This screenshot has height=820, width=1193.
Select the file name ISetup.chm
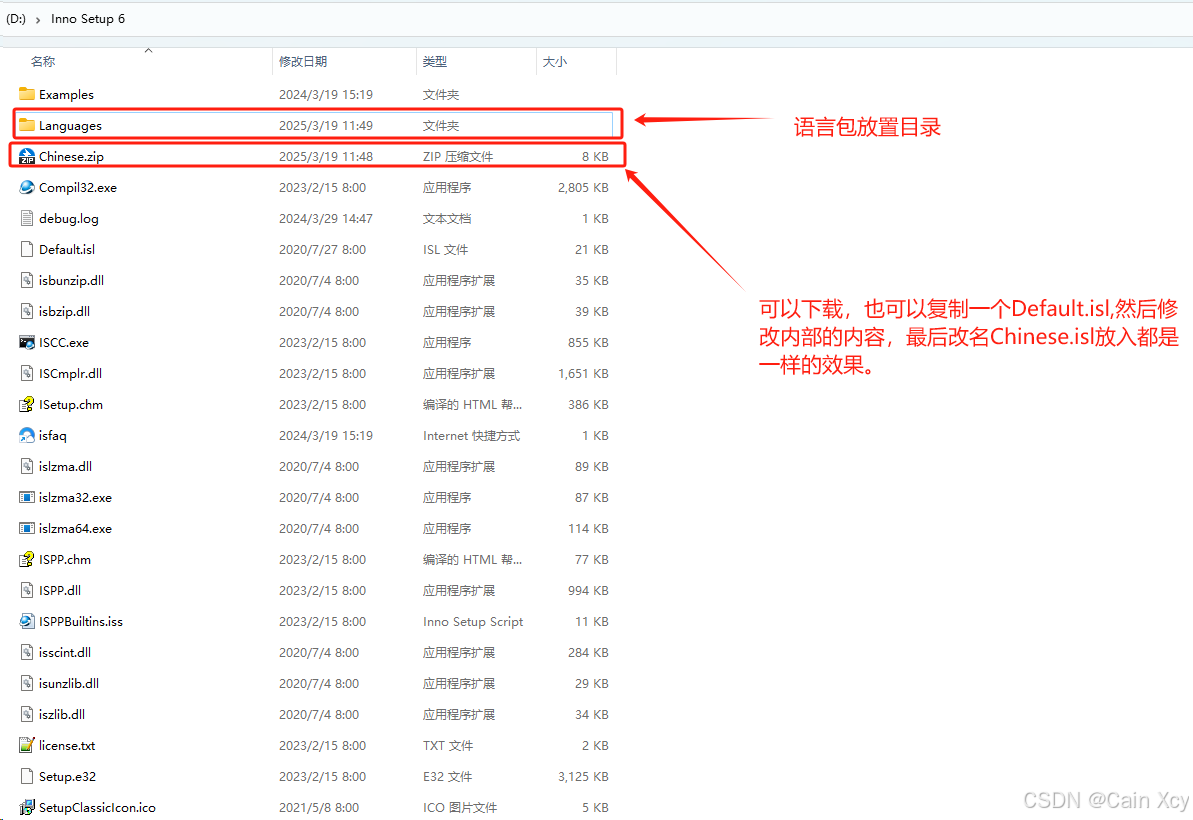[x=71, y=405]
